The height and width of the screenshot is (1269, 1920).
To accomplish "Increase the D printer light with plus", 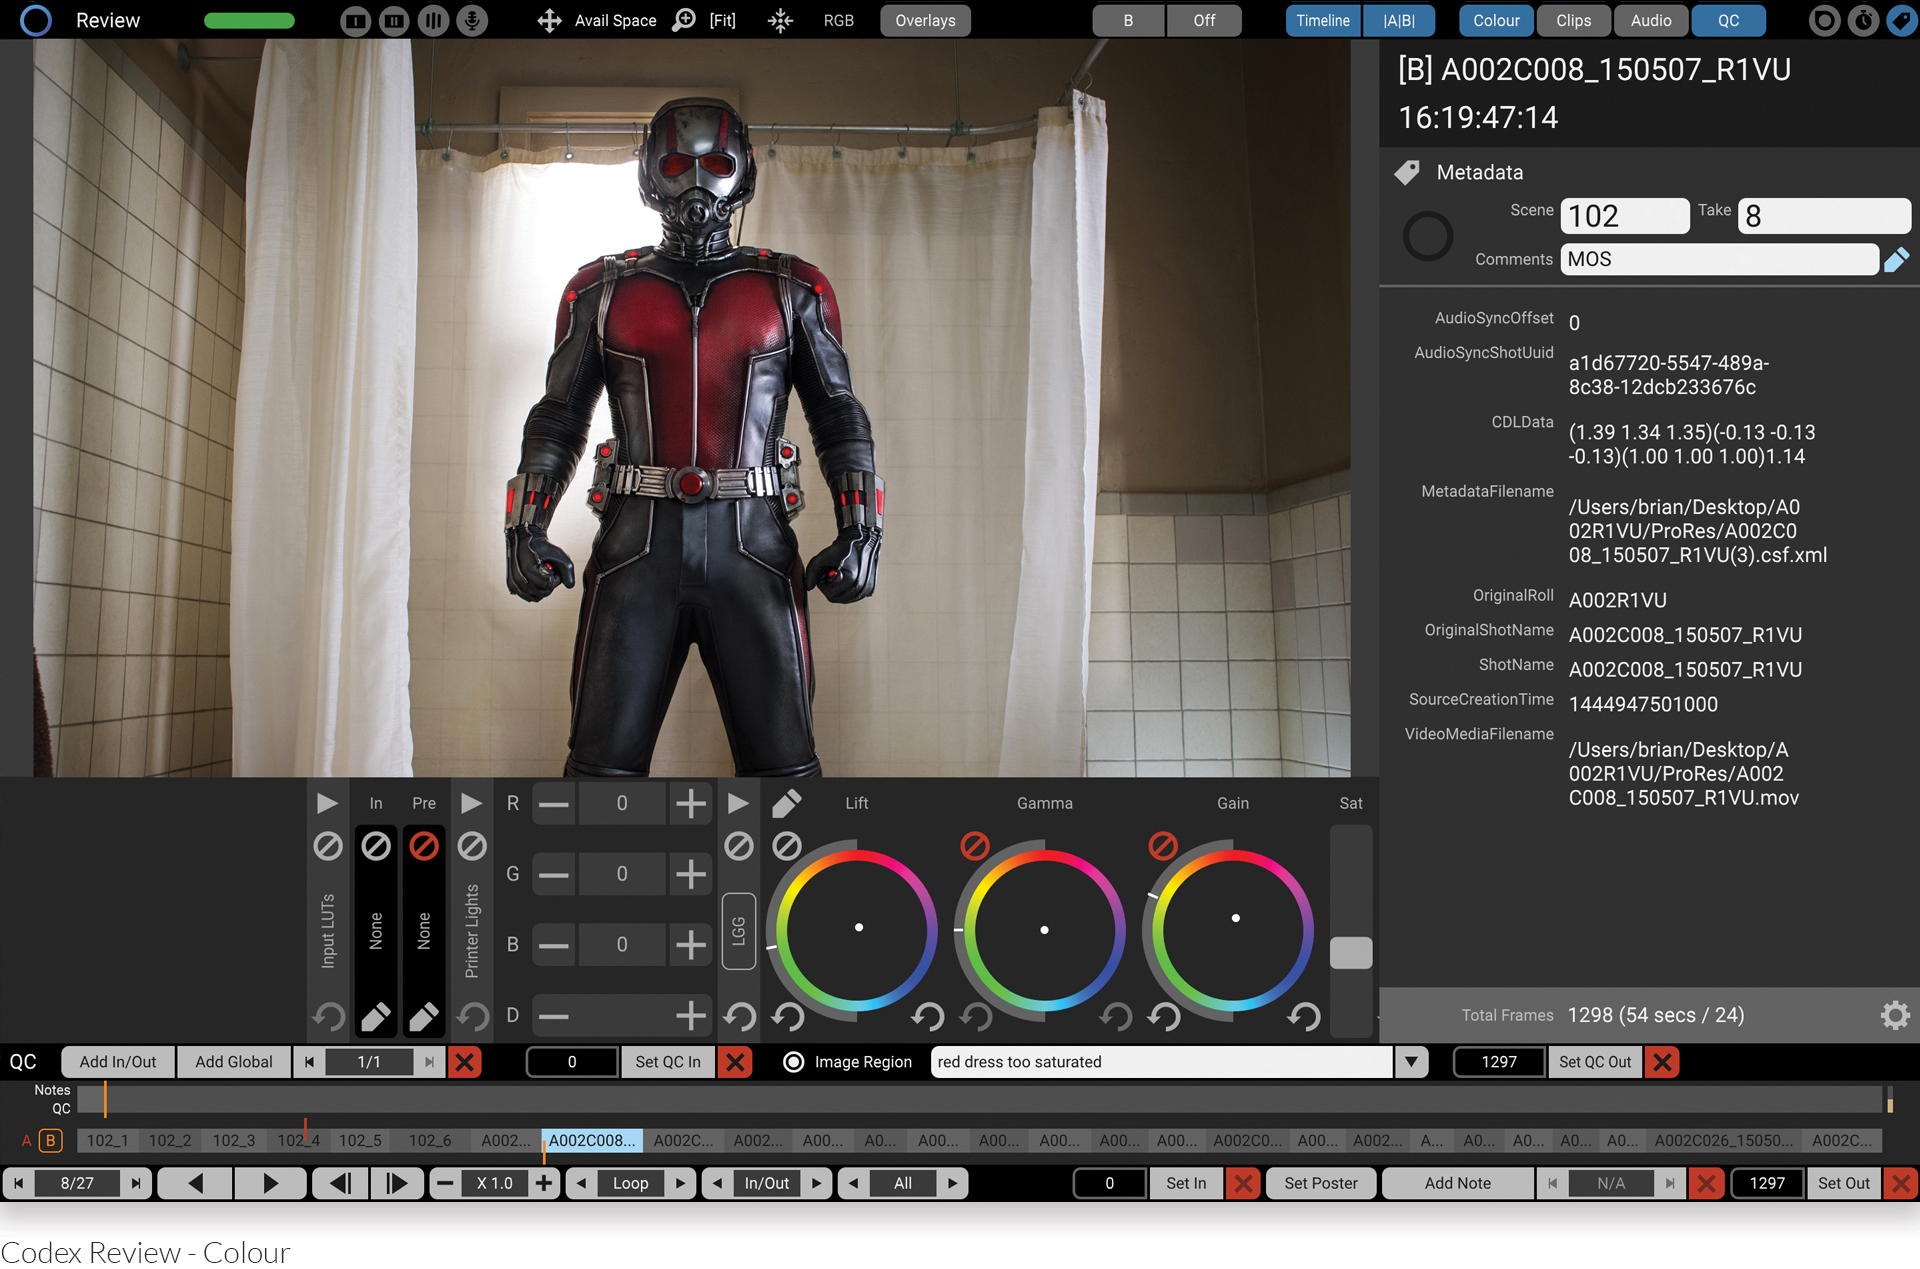I will 690,1017.
